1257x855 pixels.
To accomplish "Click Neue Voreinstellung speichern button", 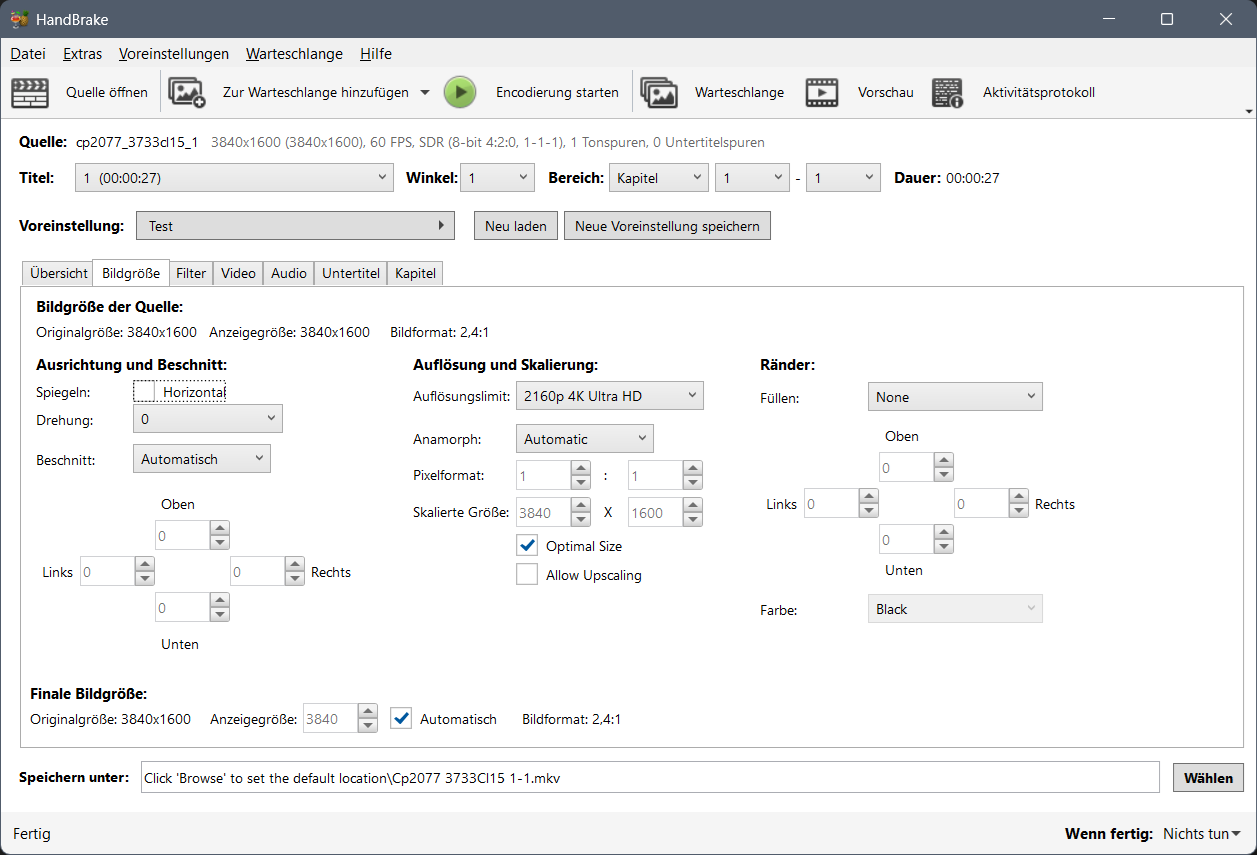I will click(667, 226).
